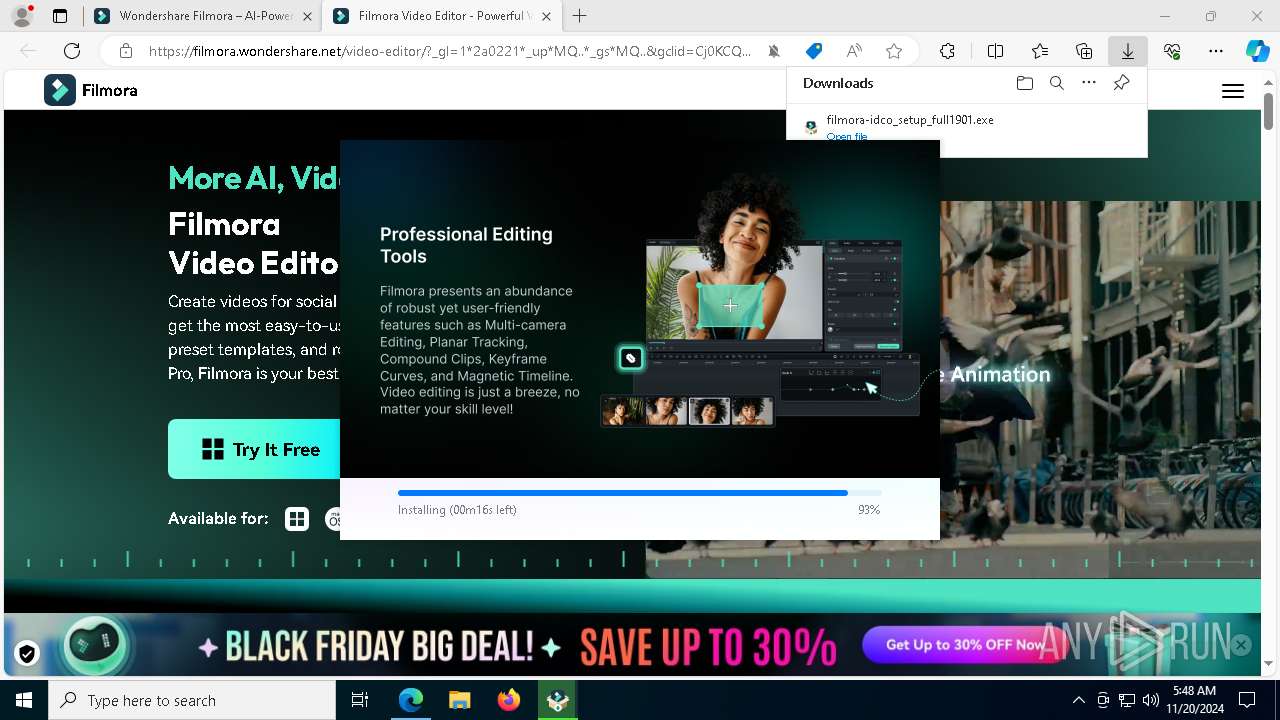1280x720 pixels.
Task: Refresh the current page
Action: point(72,51)
